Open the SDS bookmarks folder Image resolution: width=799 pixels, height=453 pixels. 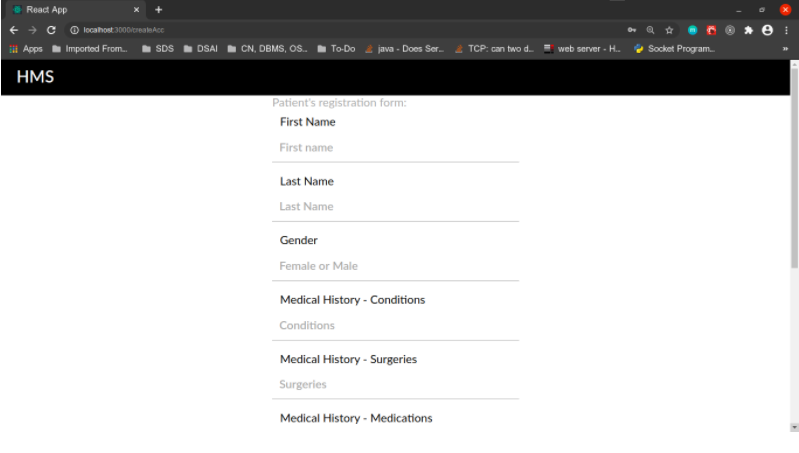(x=158, y=49)
